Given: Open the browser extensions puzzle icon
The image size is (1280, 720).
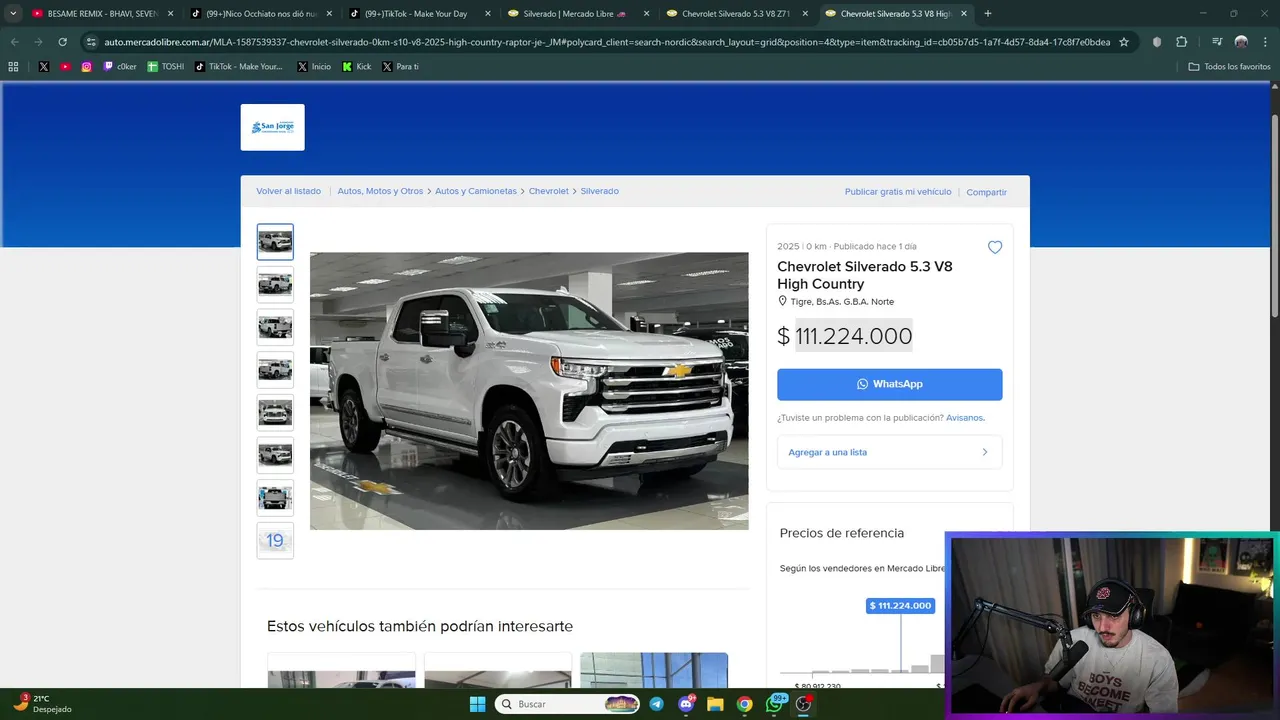Looking at the screenshot, I should click(x=1181, y=42).
